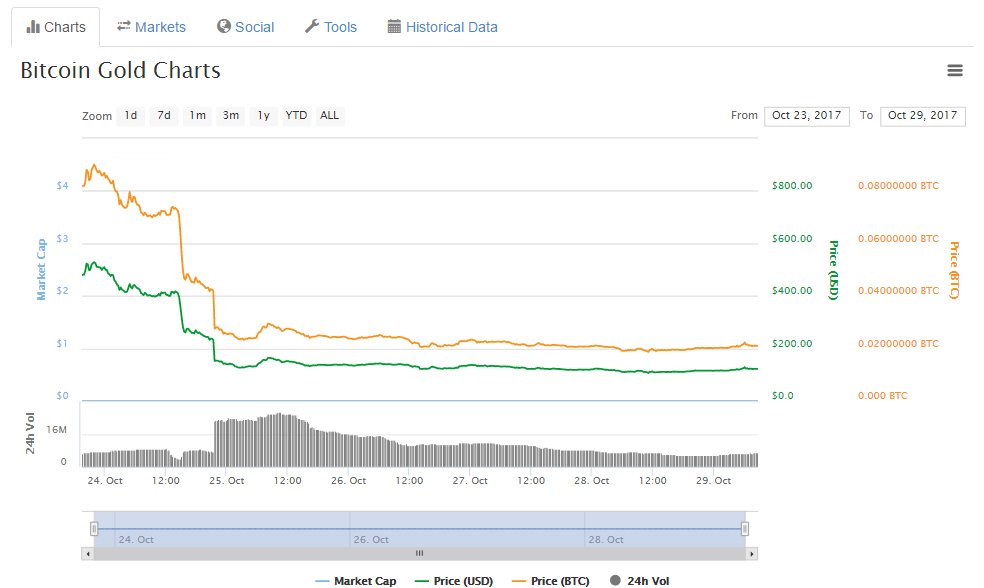This screenshot has height=588, width=984.
Task: Open the Historical Data tab
Action: (x=442, y=27)
